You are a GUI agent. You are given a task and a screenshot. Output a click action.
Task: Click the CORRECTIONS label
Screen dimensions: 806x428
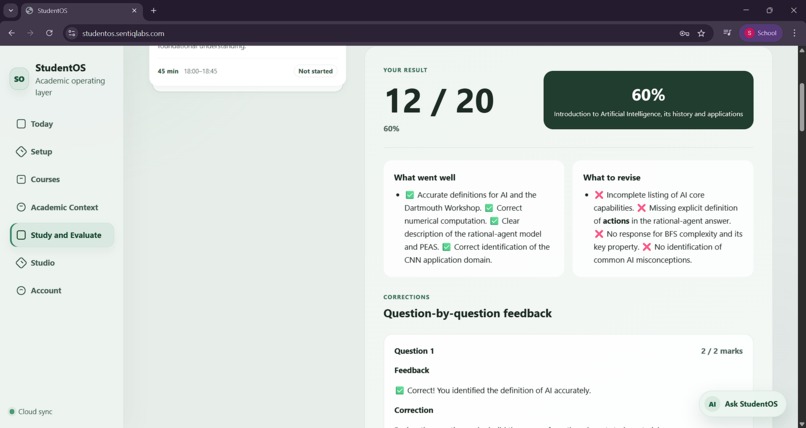click(x=406, y=297)
